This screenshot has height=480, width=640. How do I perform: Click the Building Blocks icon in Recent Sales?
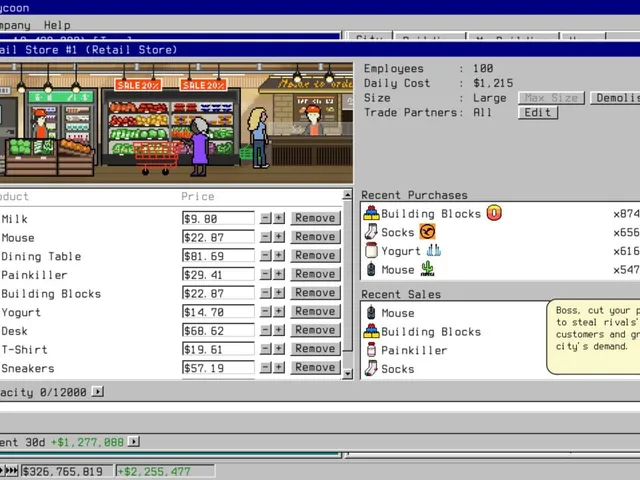coord(371,331)
